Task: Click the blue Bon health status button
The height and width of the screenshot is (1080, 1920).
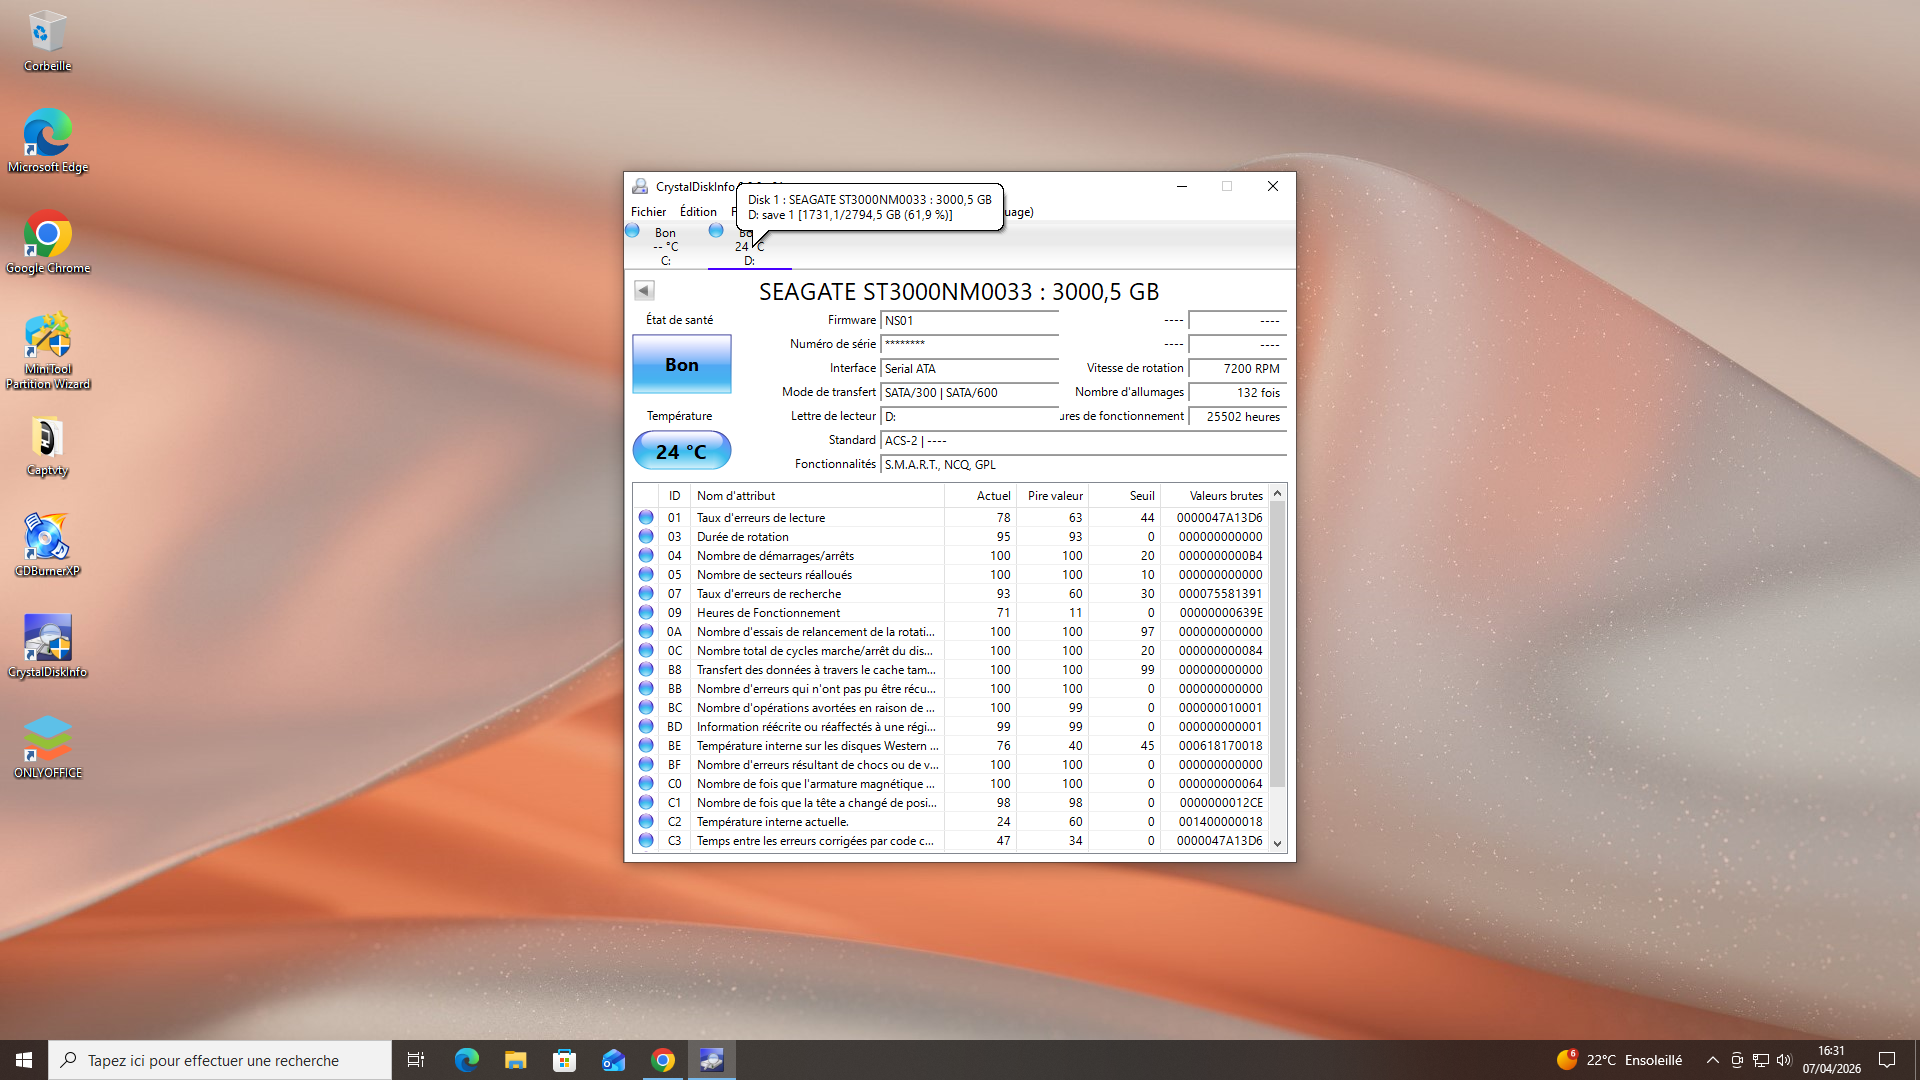Action: (x=682, y=365)
